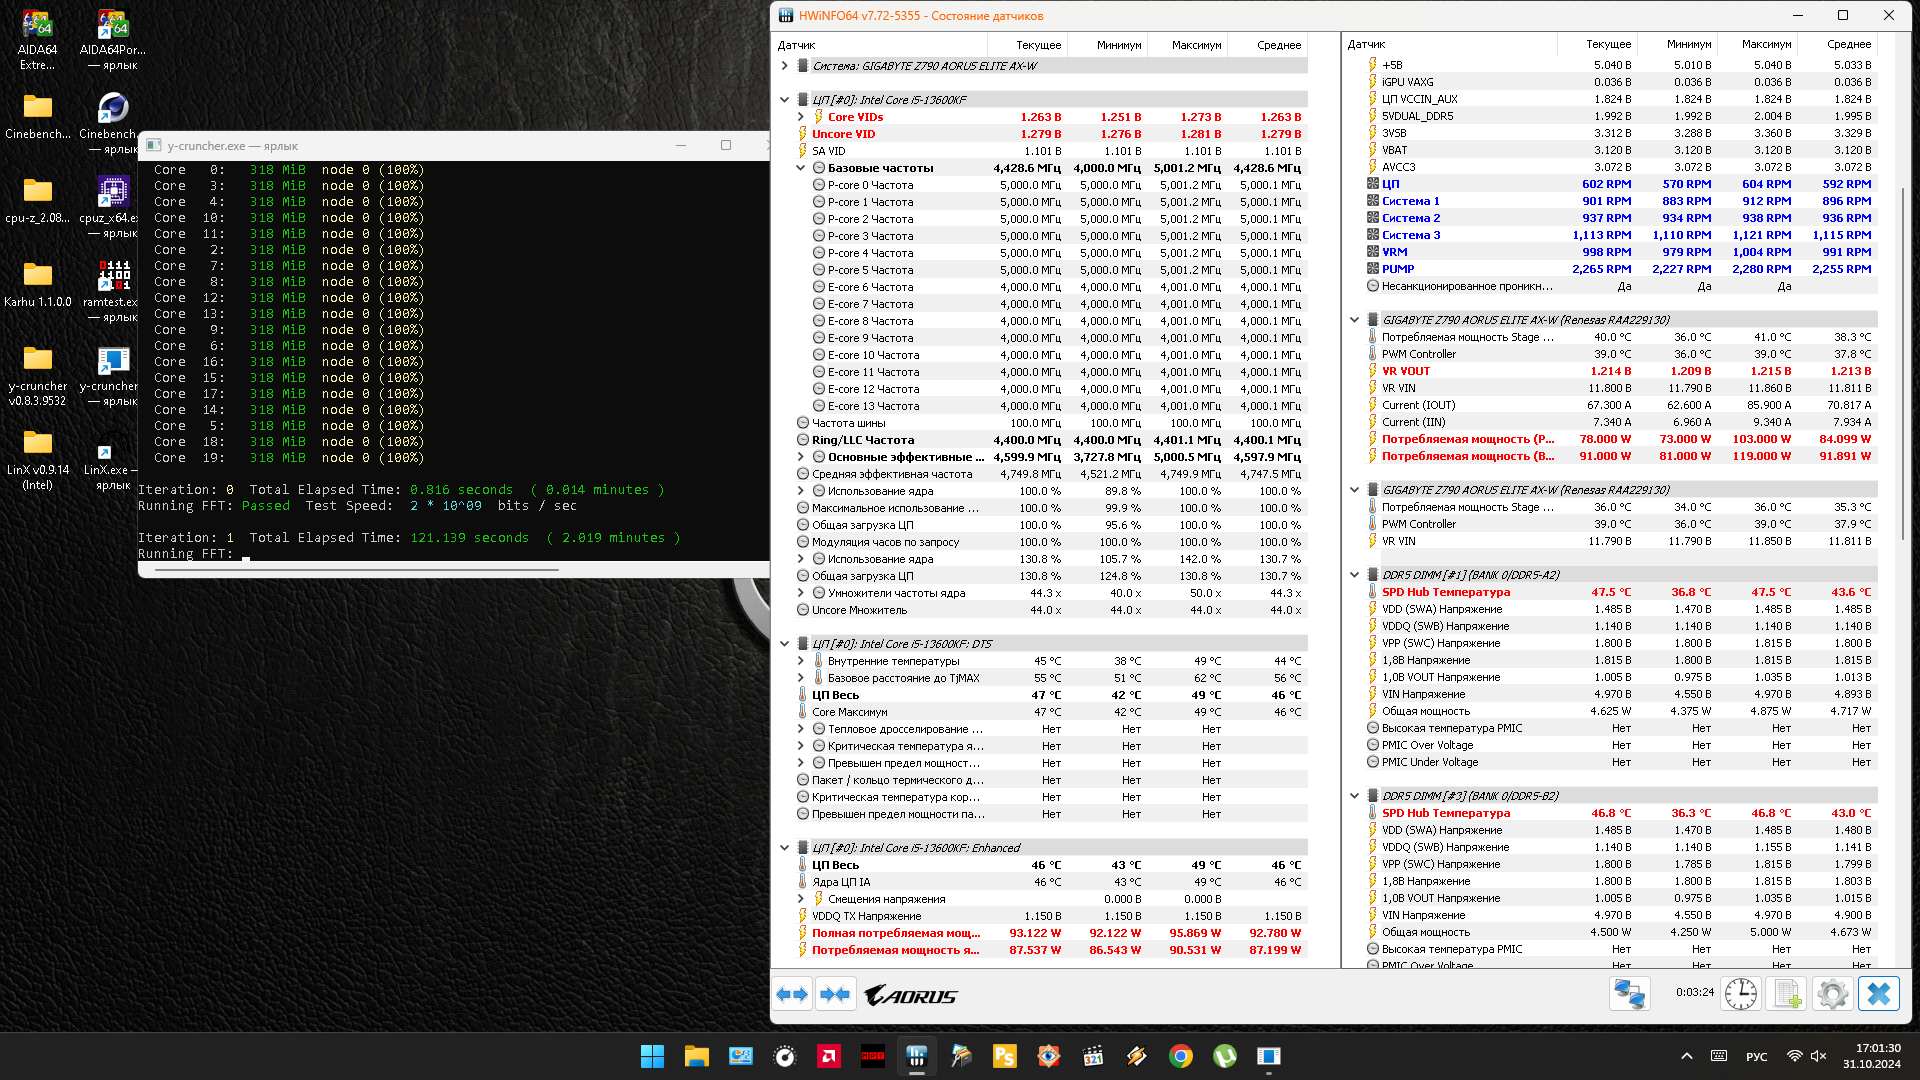Click the РУС language indicator in tray
The height and width of the screenshot is (1080, 1920).
1756,1057
